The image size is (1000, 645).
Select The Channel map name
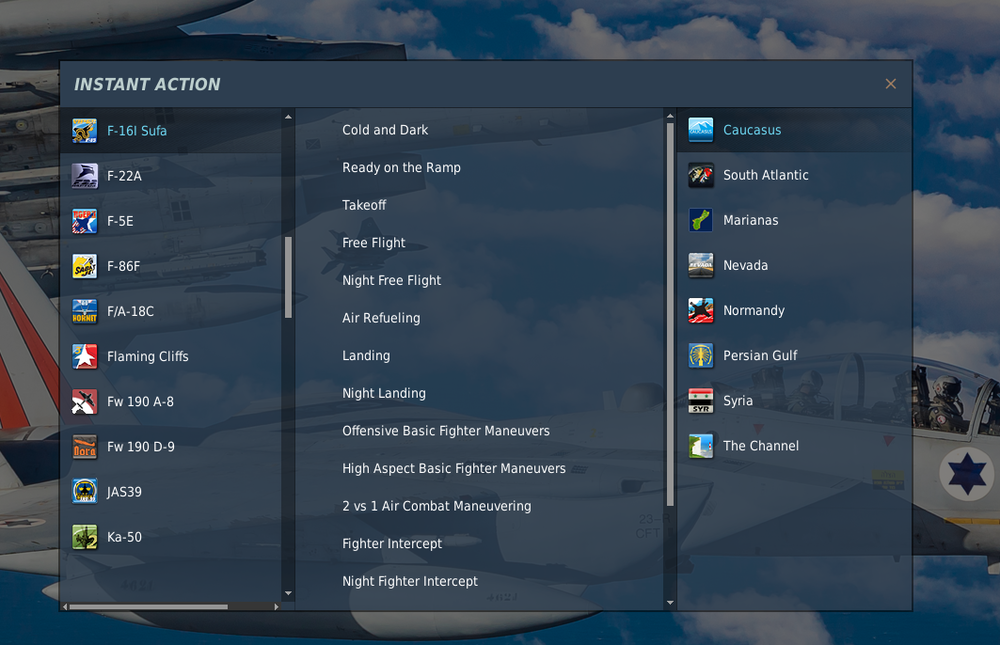click(760, 447)
